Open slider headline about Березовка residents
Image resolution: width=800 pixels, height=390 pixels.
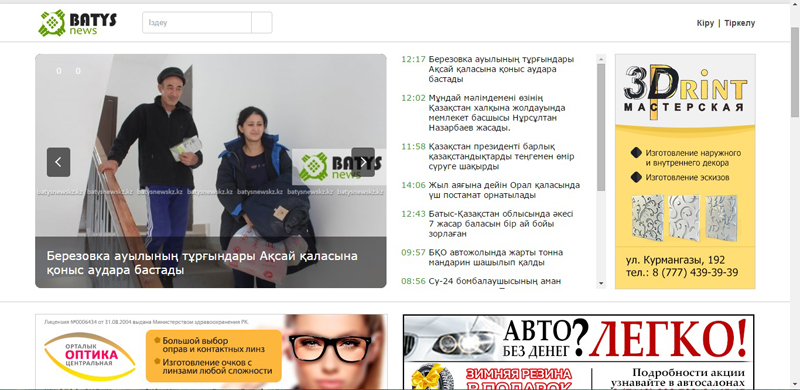coord(202,262)
